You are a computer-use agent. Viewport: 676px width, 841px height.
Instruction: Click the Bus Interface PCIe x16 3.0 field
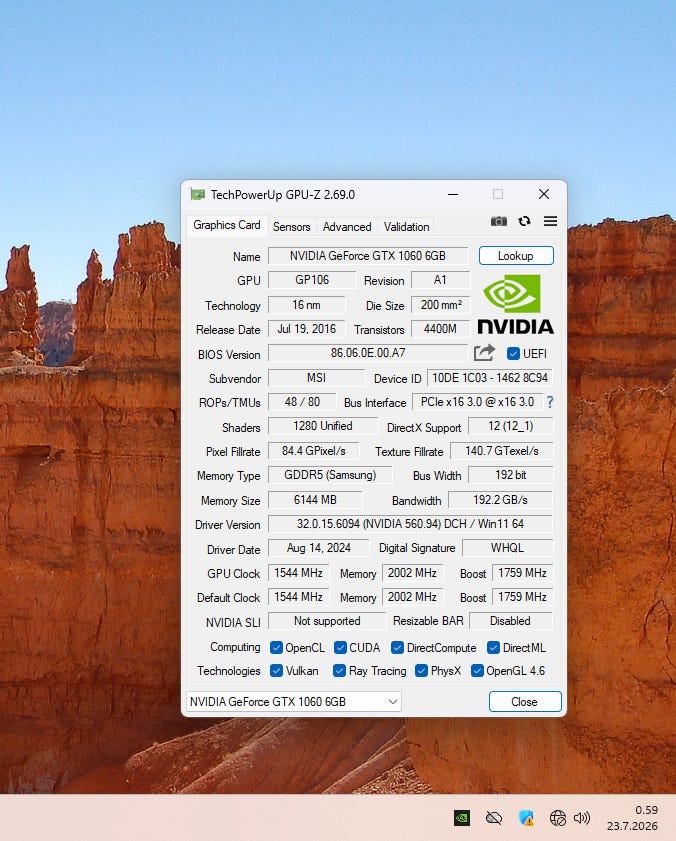[477, 402]
